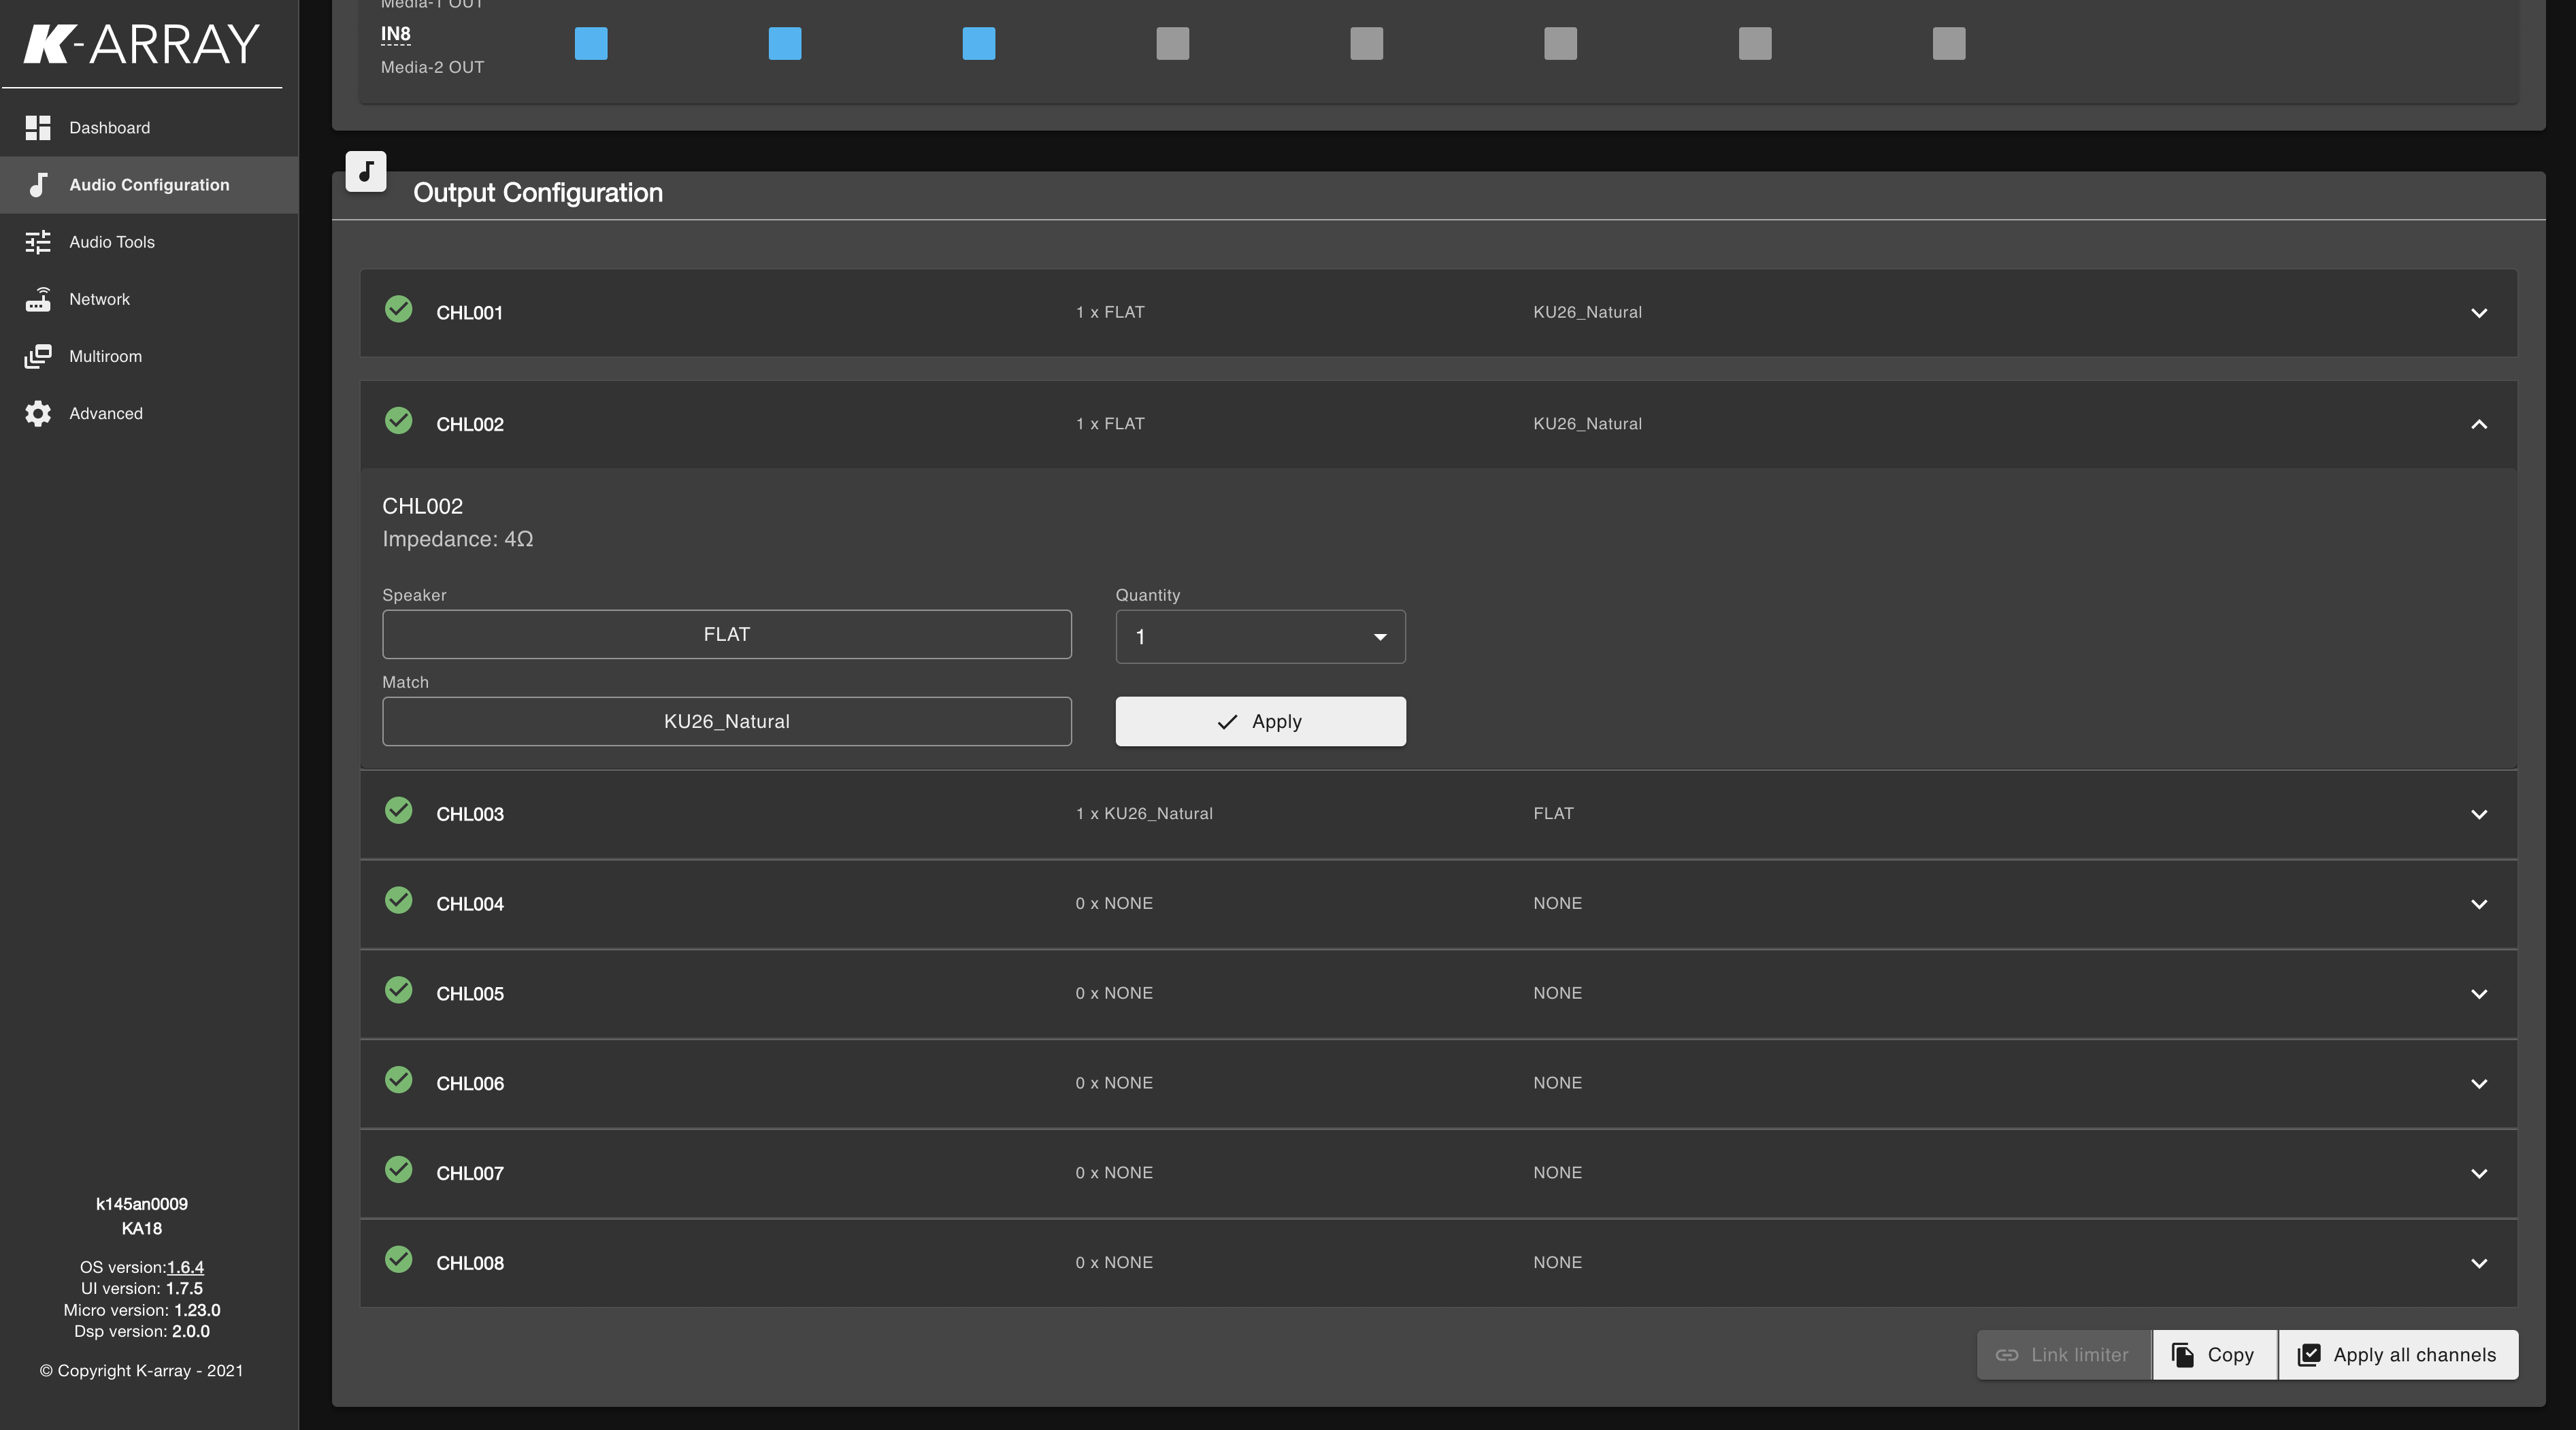Click the green check status for CHL003

[399, 811]
